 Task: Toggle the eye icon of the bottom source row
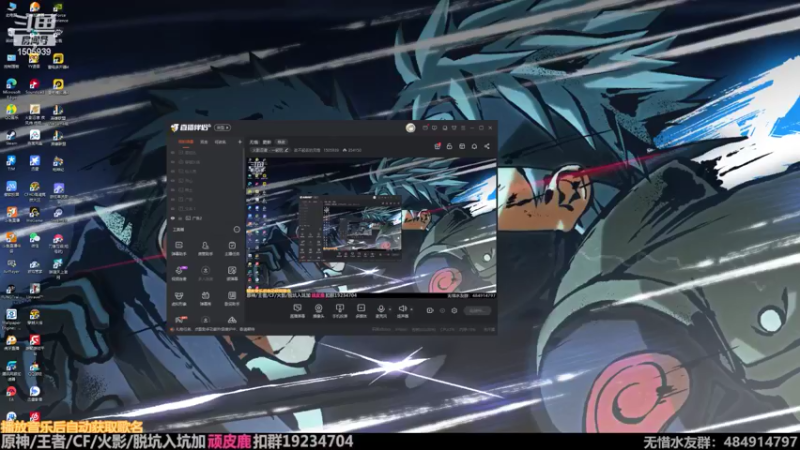click(173, 218)
